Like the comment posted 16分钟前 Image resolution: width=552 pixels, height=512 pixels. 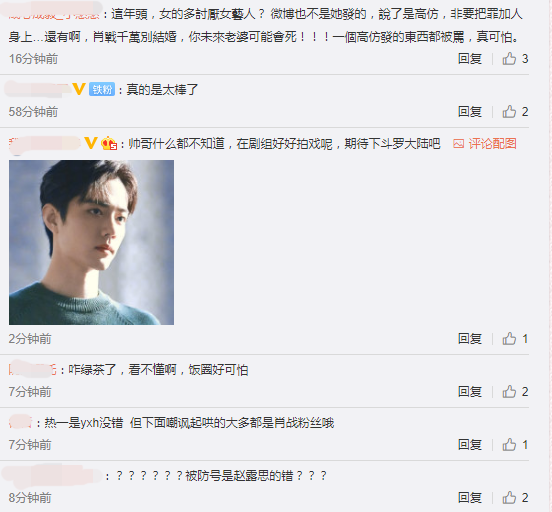[515, 58]
